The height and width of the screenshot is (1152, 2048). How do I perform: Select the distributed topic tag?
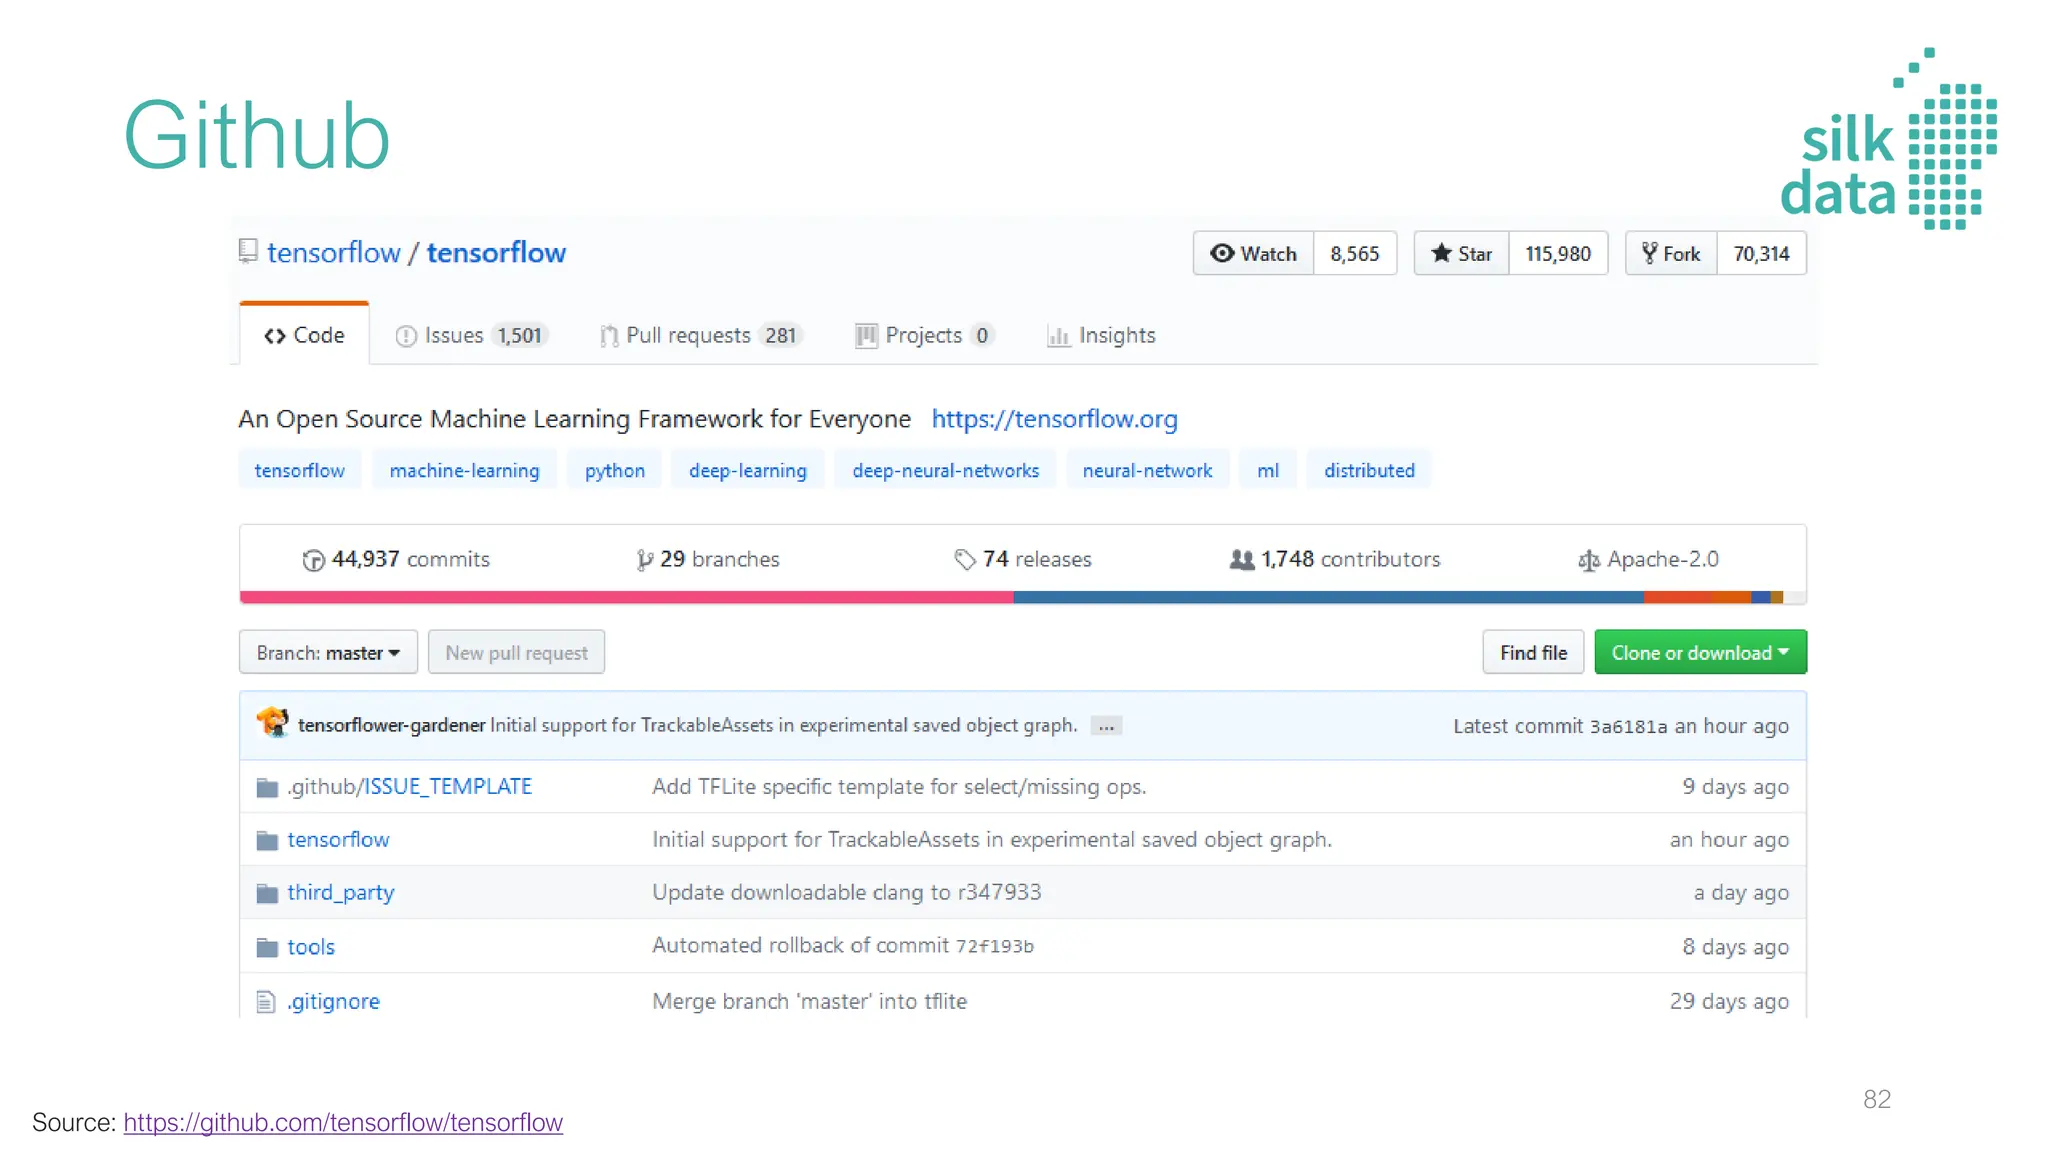(x=1369, y=470)
